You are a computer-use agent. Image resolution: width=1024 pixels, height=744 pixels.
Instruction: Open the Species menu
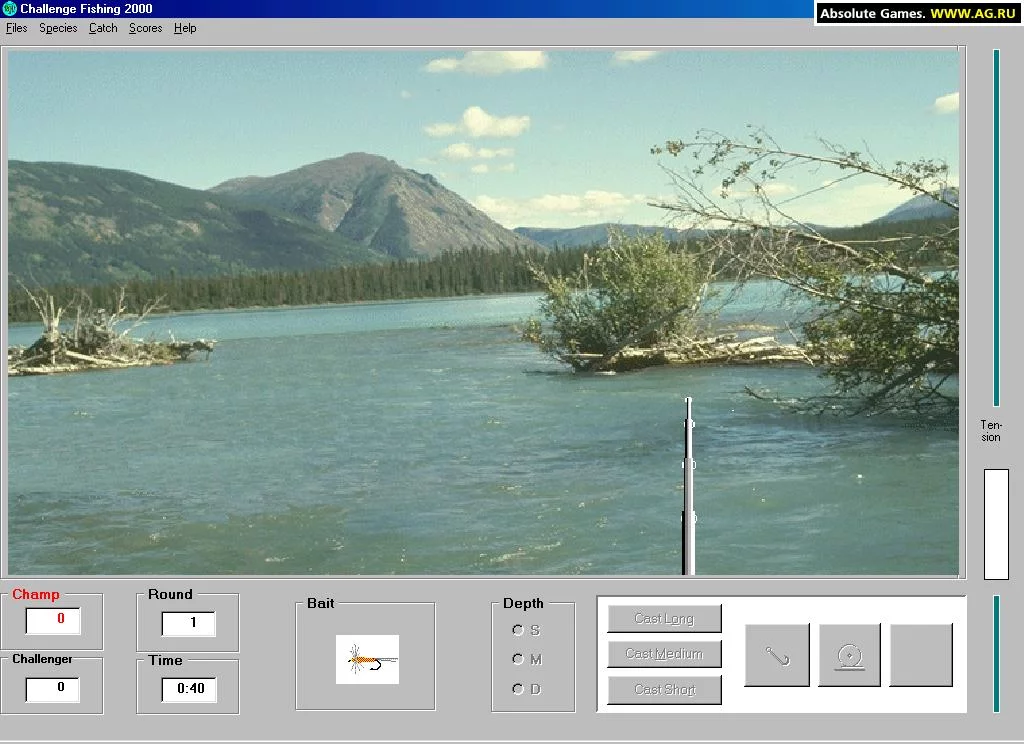tap(58, 28)
